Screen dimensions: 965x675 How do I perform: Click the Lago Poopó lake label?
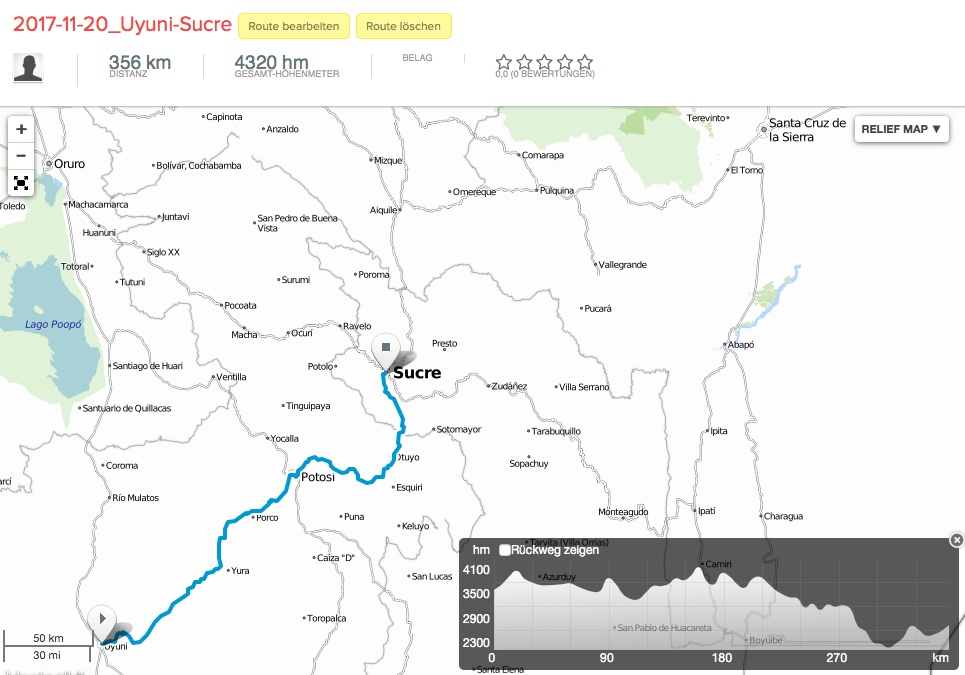[x=53, y=324]
